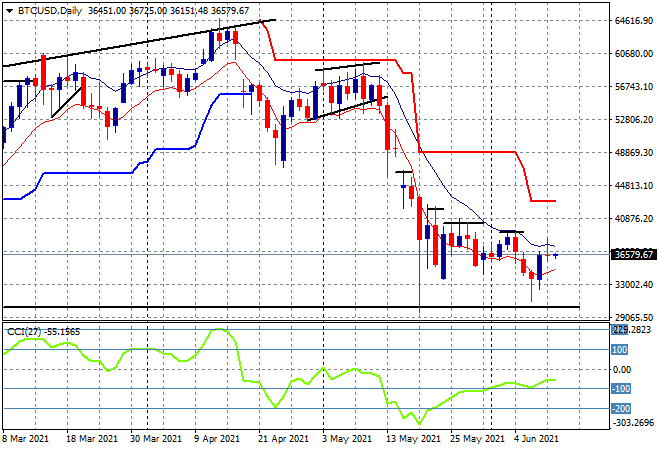Click price scale label 44813.10
Image resolution: width=660 pixels, height=450 pixels.
point(634,186)
